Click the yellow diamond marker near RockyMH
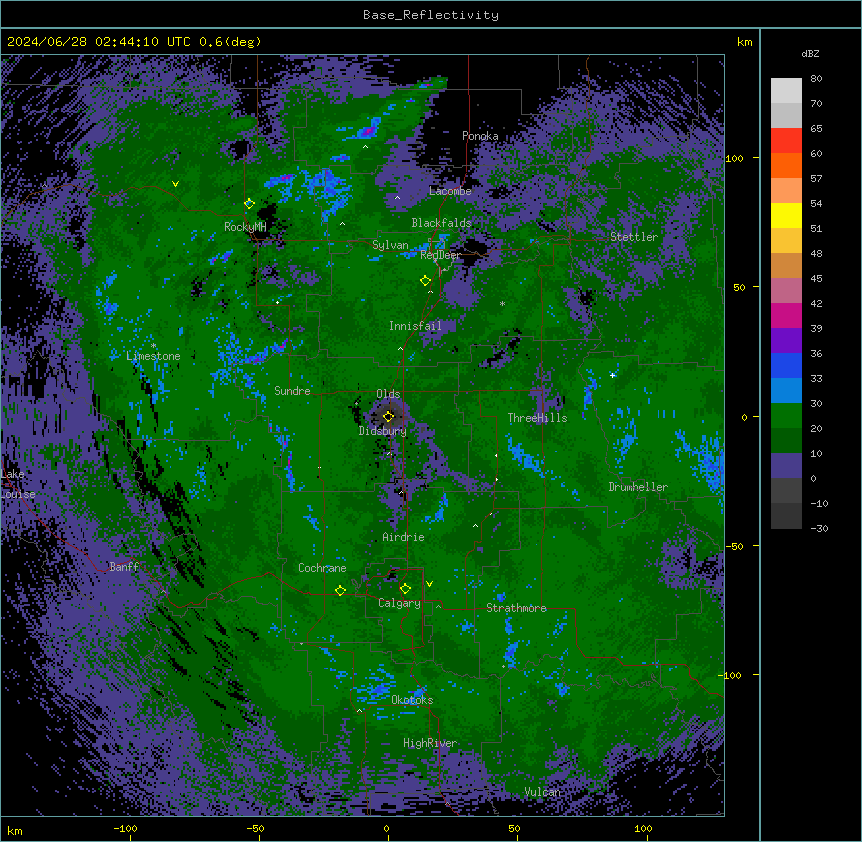Viewport: 862px width, 842px height. point(249,204)
